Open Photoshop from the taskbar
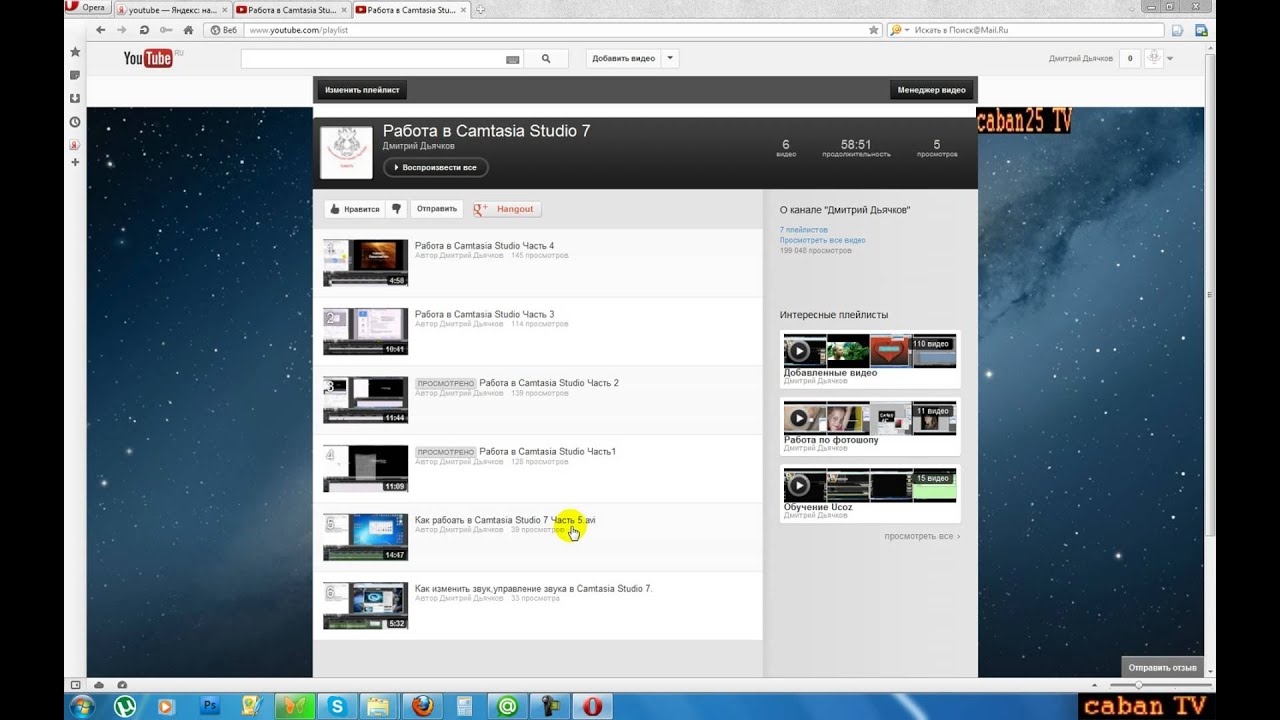This screenshot has width=1280, height=720. point(209,706)
